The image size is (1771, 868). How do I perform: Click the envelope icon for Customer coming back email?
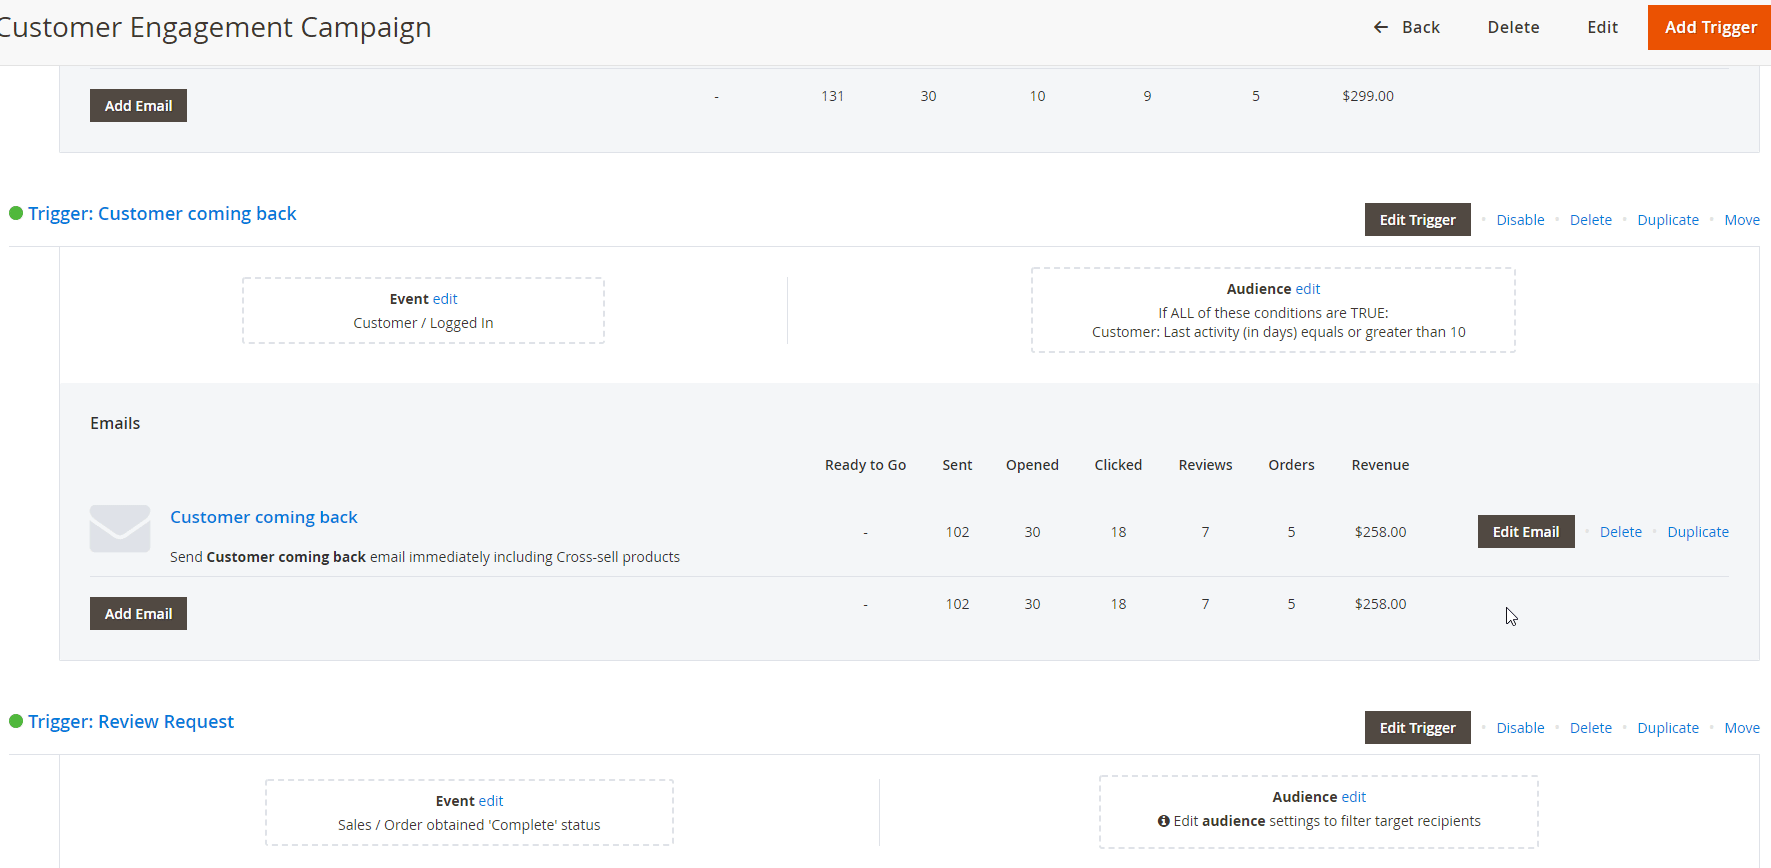[120, 528]
